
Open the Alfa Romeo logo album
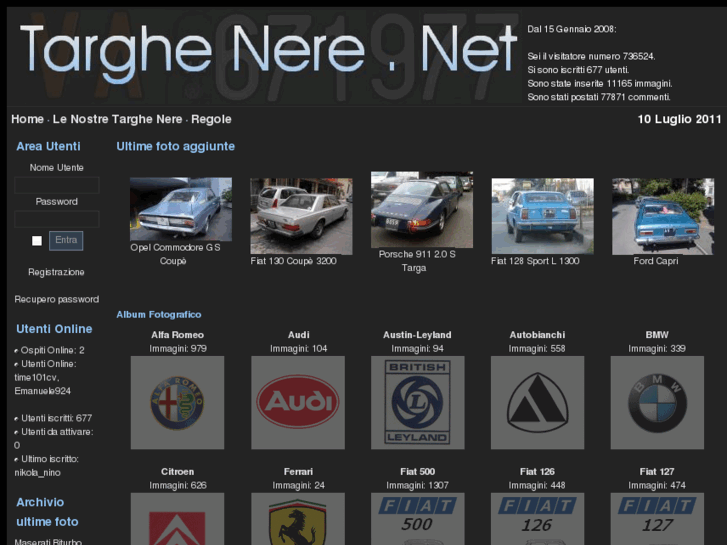pos(177,402)
